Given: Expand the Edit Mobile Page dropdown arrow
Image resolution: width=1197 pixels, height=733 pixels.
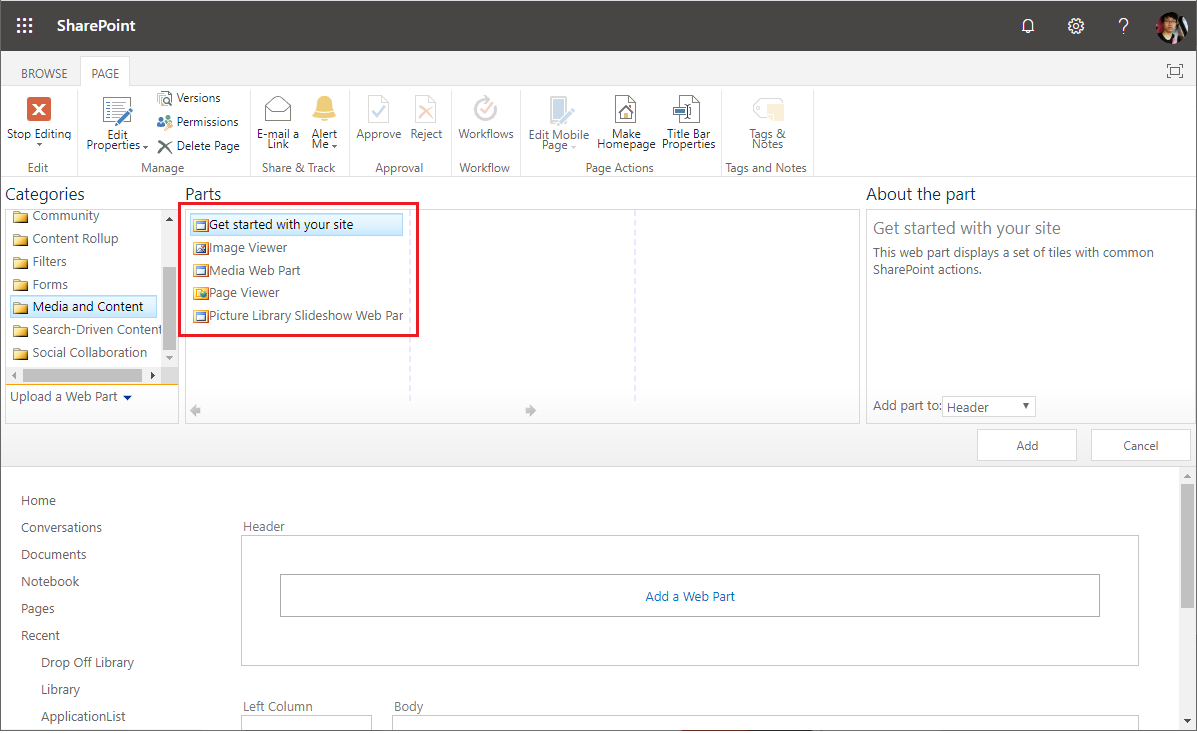Looking at the screenshot, I should pyautogui.click(x=573, y=147).
